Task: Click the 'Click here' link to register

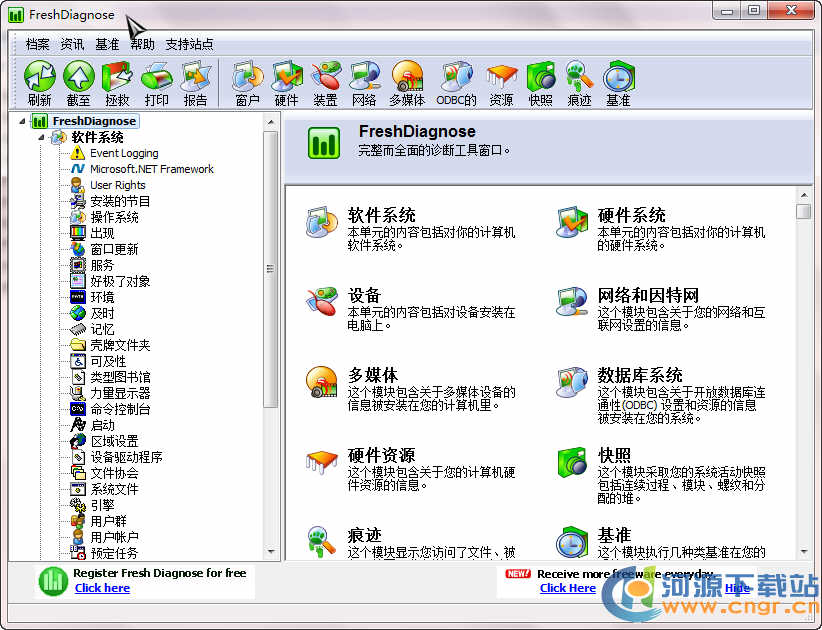Action: [102, 588]
